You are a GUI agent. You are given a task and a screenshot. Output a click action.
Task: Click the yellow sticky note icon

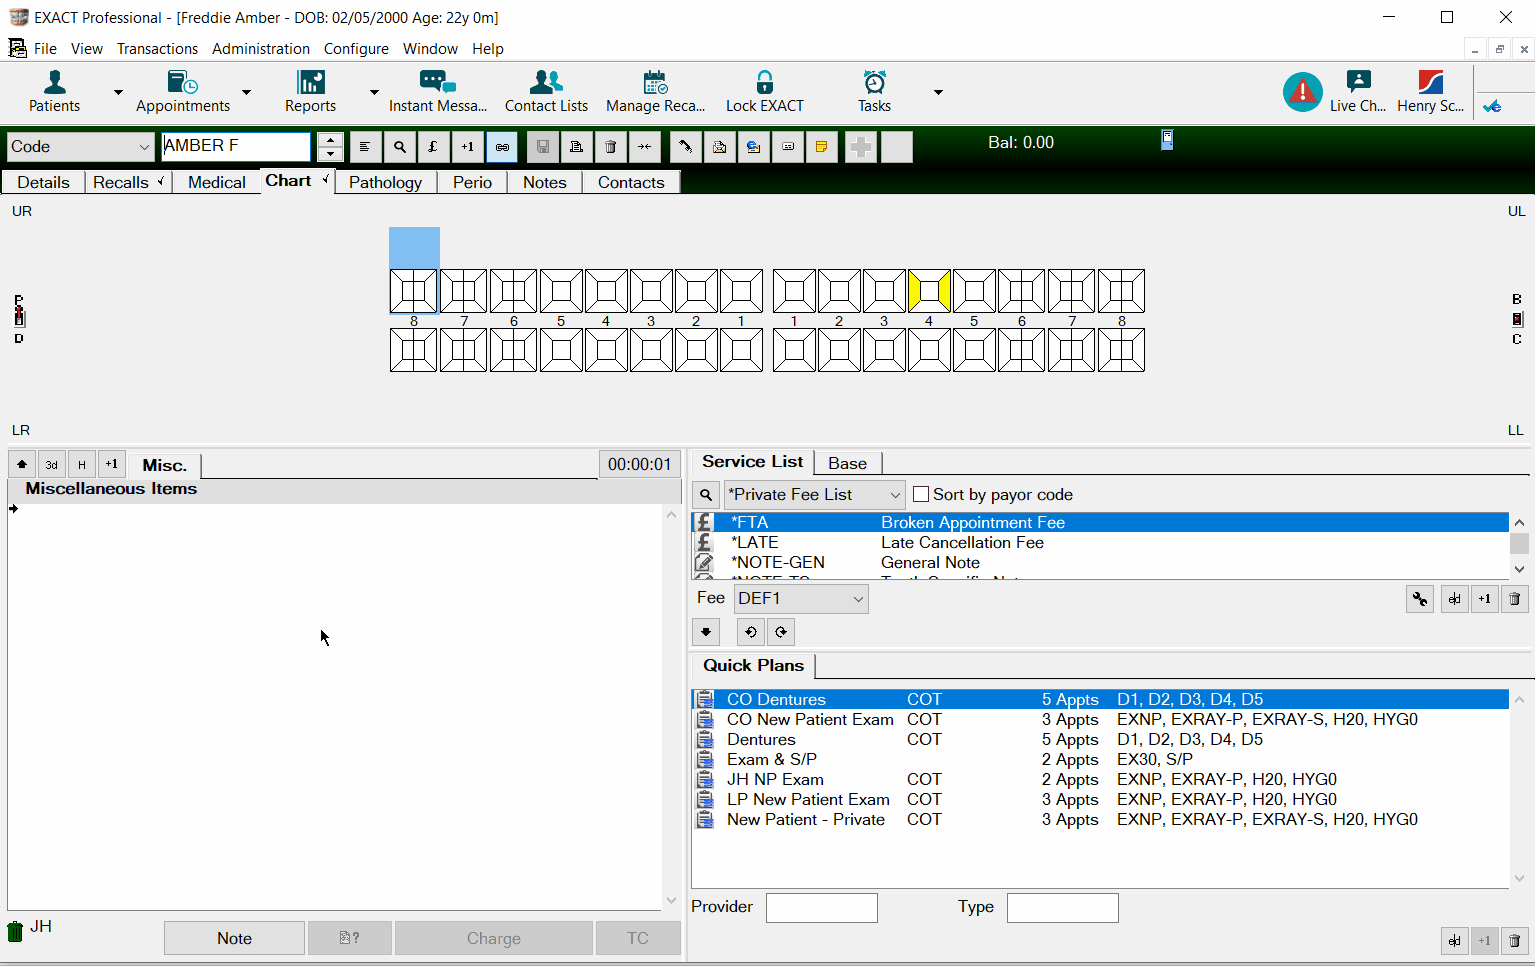[x=821, y=147]
